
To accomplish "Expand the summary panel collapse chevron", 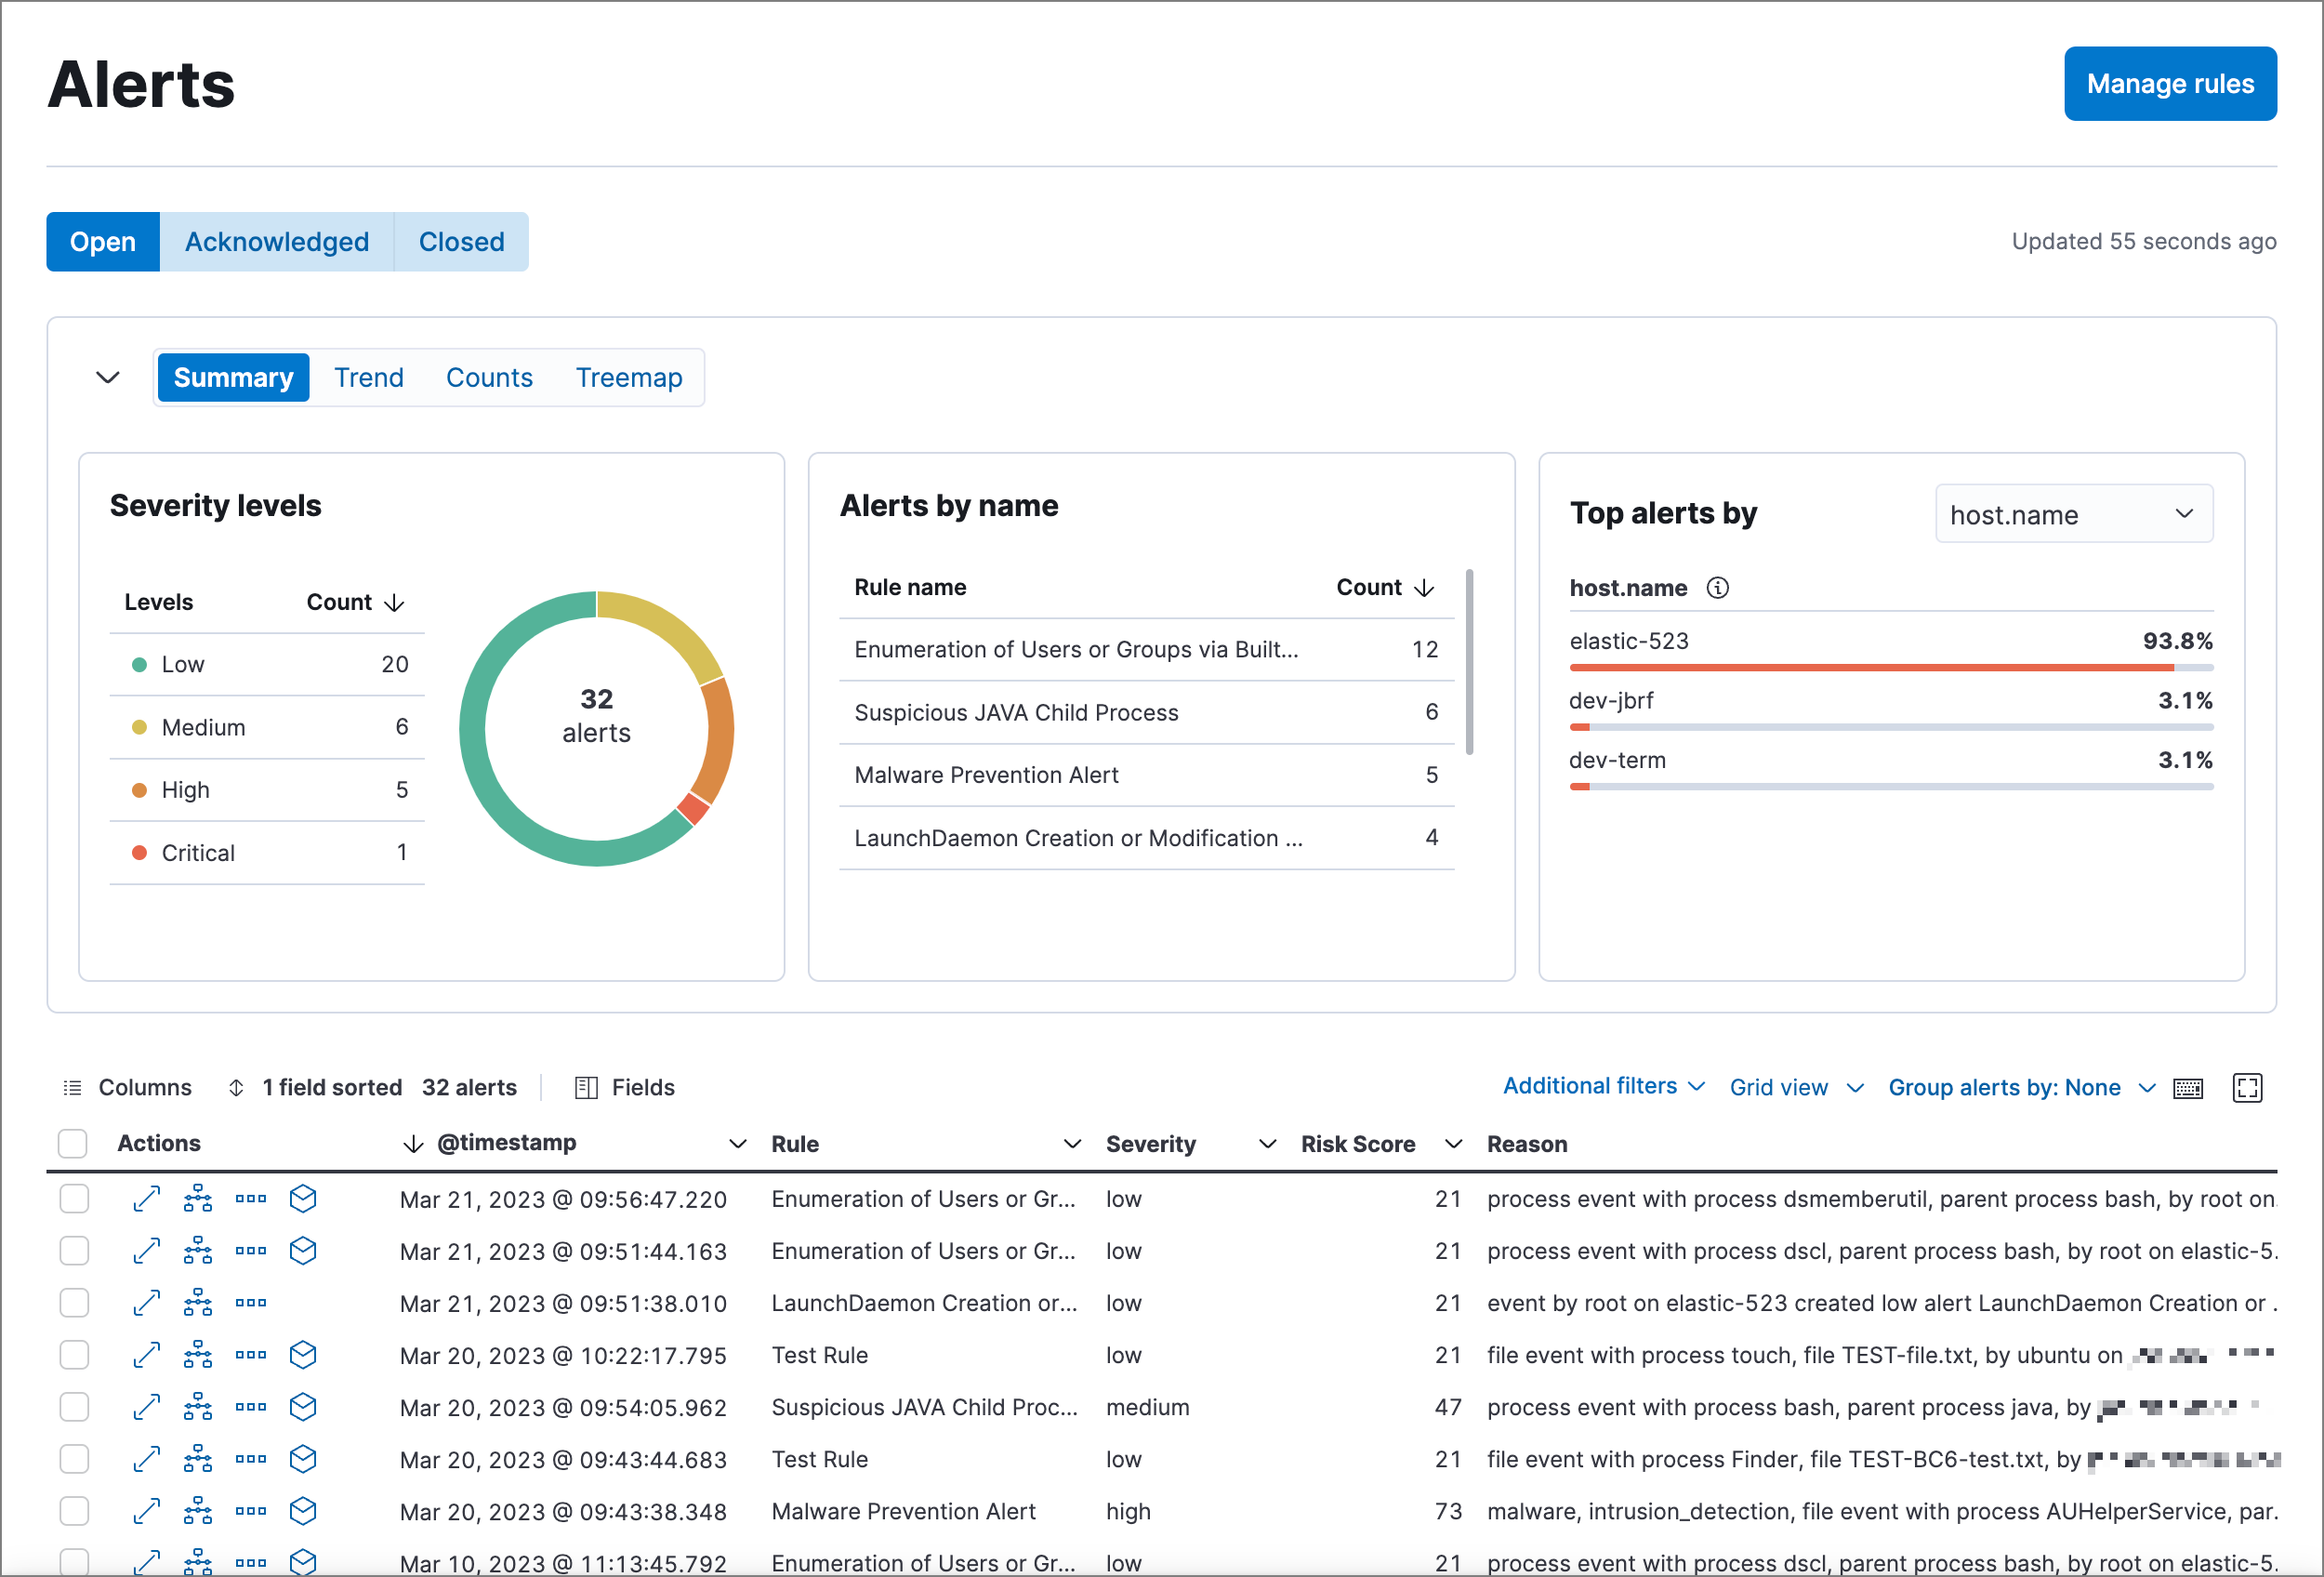I will (x=104, y=377).
